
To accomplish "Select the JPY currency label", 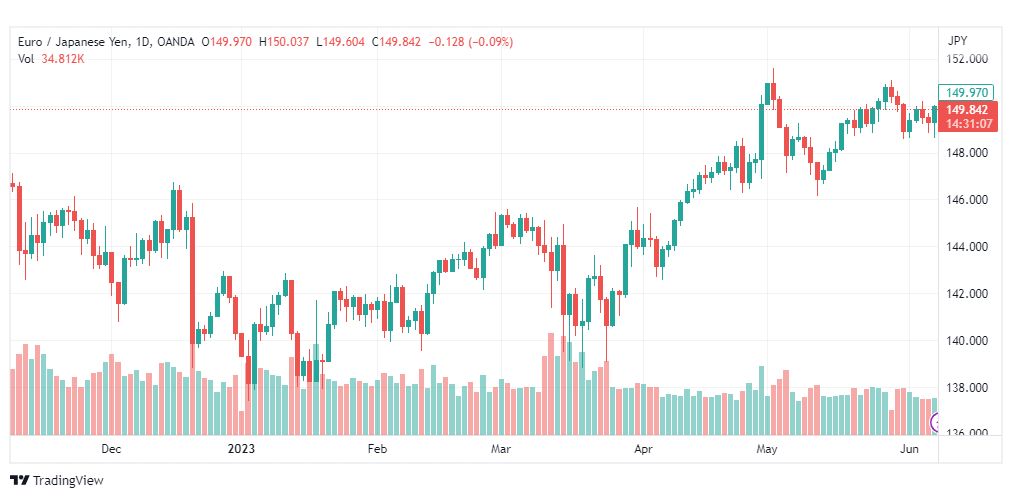I will (958, 41).
